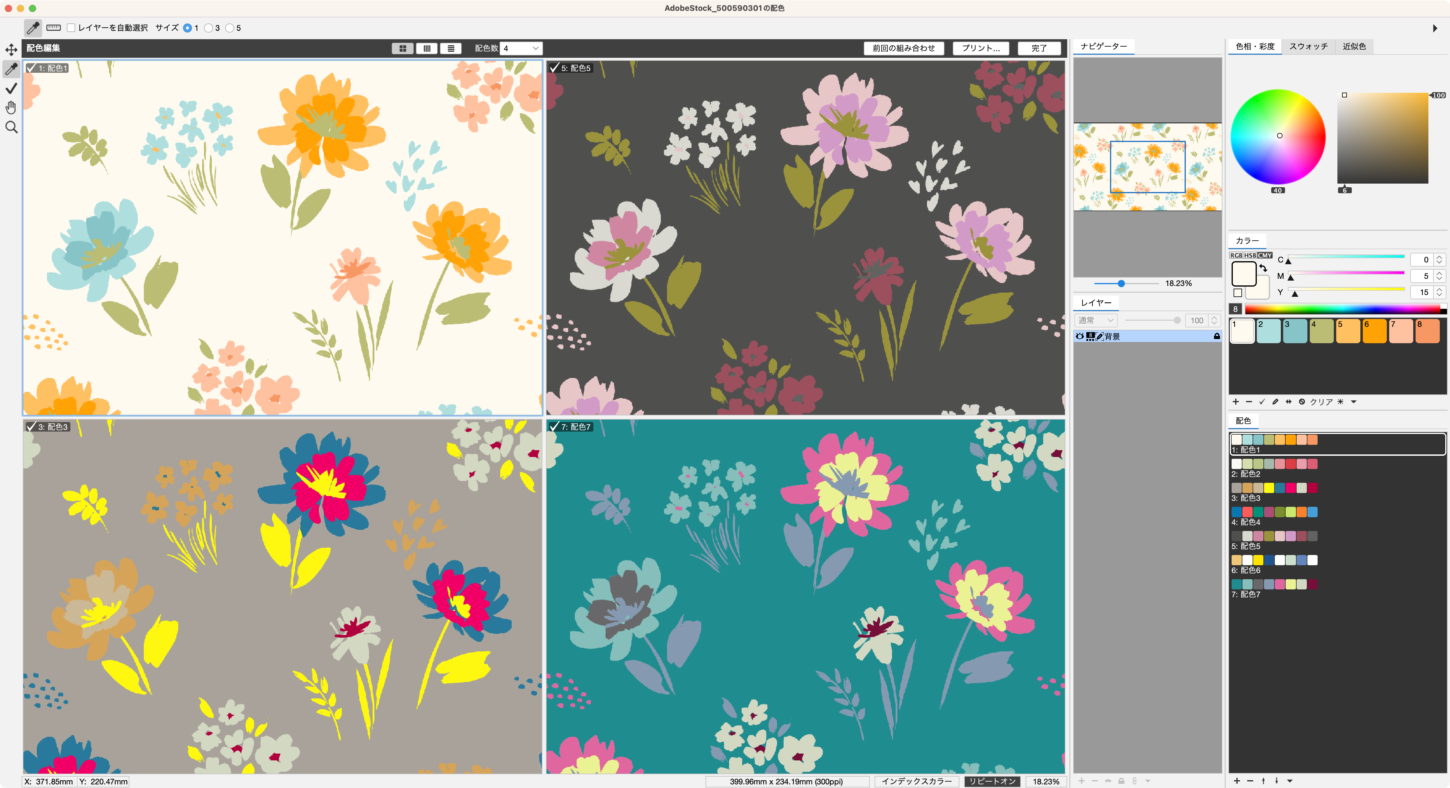Open the 近似色 tab
Image resolution: width=1450 pixels, height=788 pixels.
tap(1355, 46)
